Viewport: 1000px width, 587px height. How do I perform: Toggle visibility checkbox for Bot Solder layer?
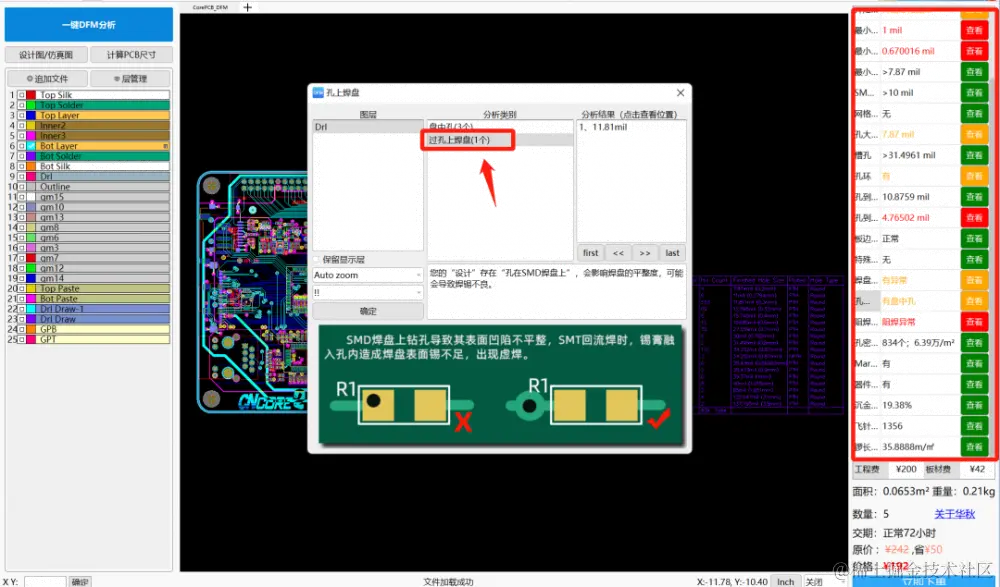21,156
